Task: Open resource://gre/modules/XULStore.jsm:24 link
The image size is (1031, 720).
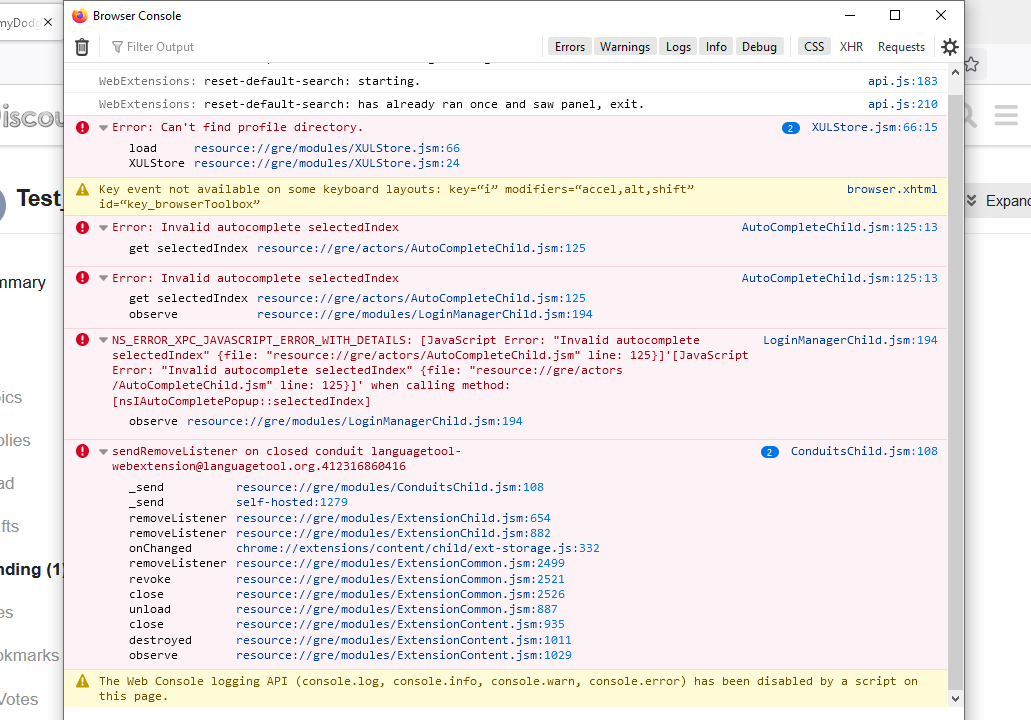Action: [327, 163]
